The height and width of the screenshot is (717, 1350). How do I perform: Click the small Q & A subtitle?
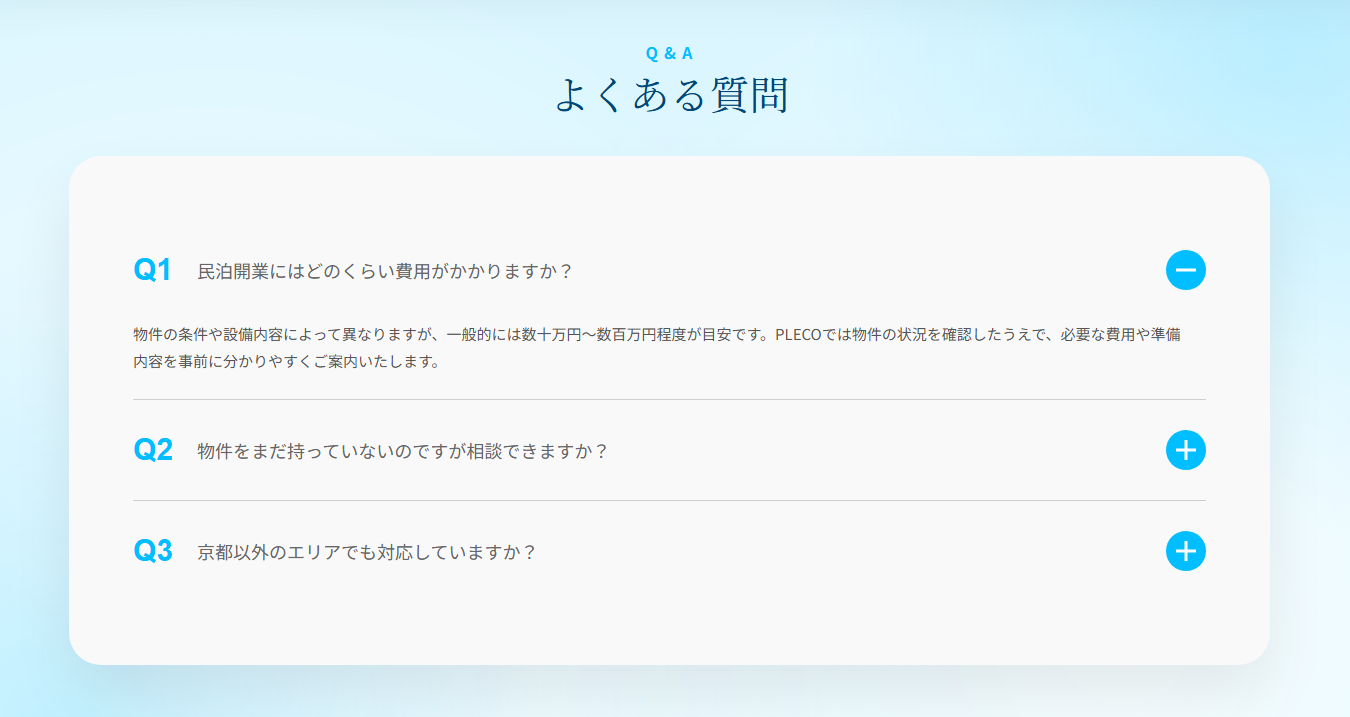pos(669,54)
